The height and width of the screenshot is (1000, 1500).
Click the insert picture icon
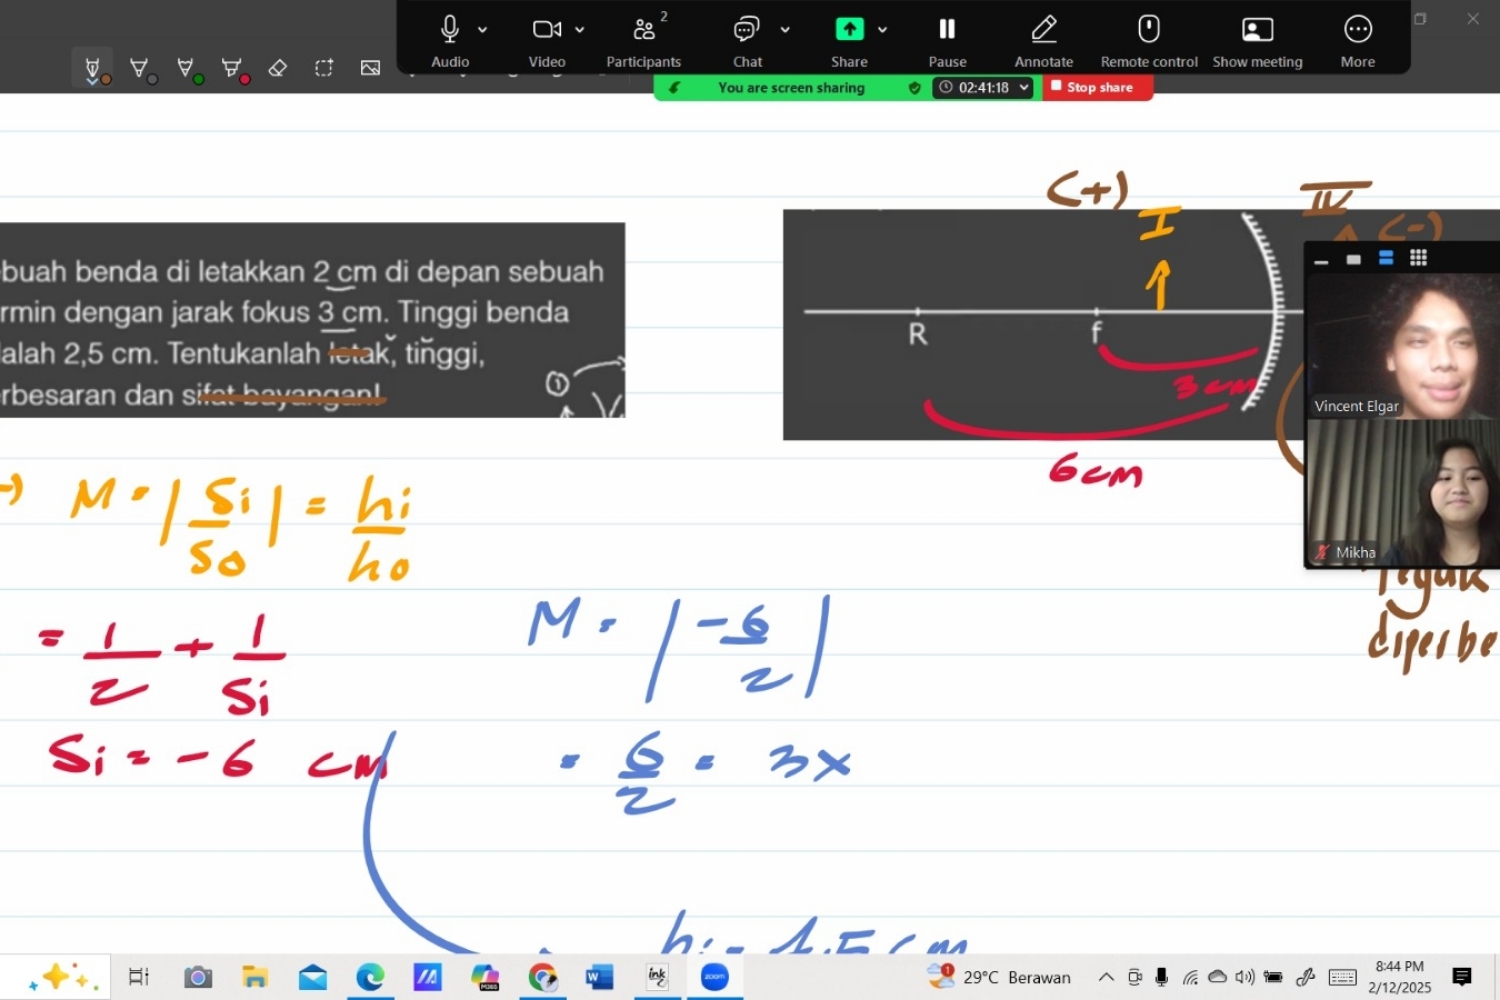pos(370,68)
